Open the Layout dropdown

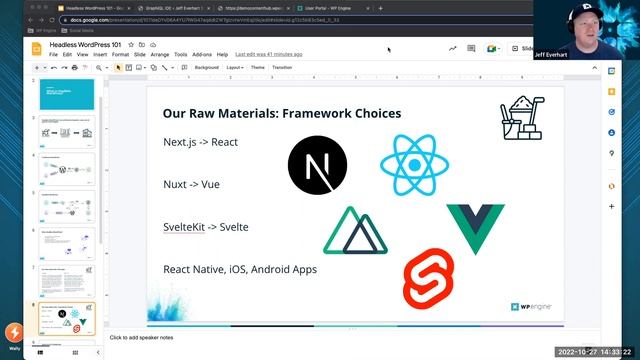coord(235,67)
